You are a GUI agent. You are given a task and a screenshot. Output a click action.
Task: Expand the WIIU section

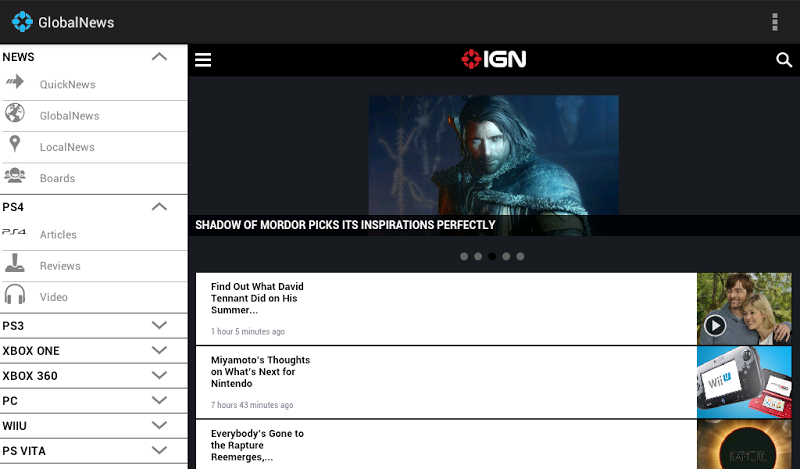[x=159, y=425]
